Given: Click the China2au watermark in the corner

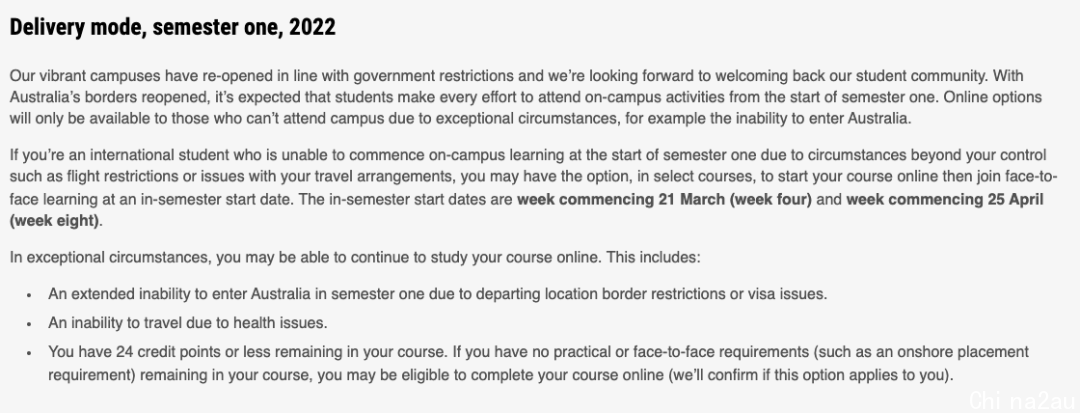Looking at the screenshot, I should (x=1022, y=399).
